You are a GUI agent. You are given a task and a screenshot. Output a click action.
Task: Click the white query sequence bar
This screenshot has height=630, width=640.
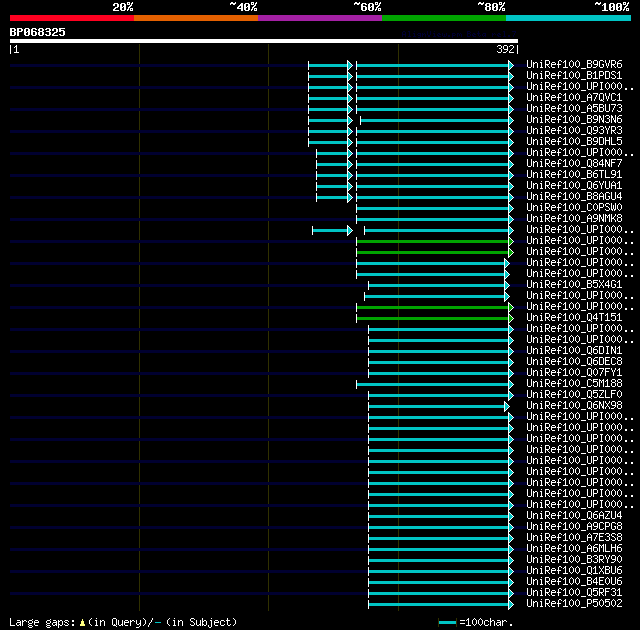pyautogui.click(x=264, y=41)
